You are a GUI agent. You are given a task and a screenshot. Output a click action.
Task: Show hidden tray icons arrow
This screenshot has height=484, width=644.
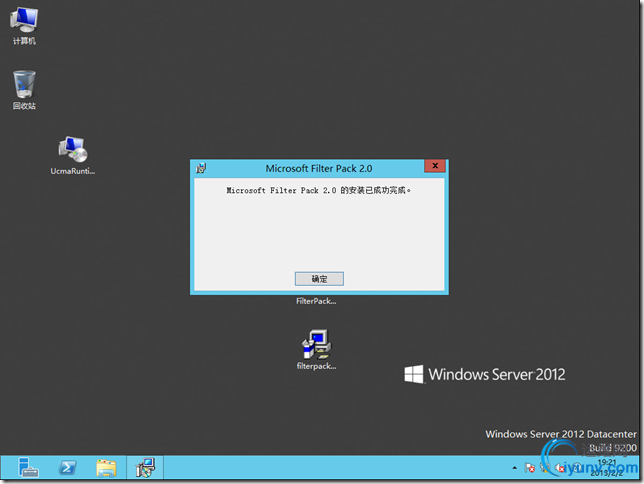point(515,468)
